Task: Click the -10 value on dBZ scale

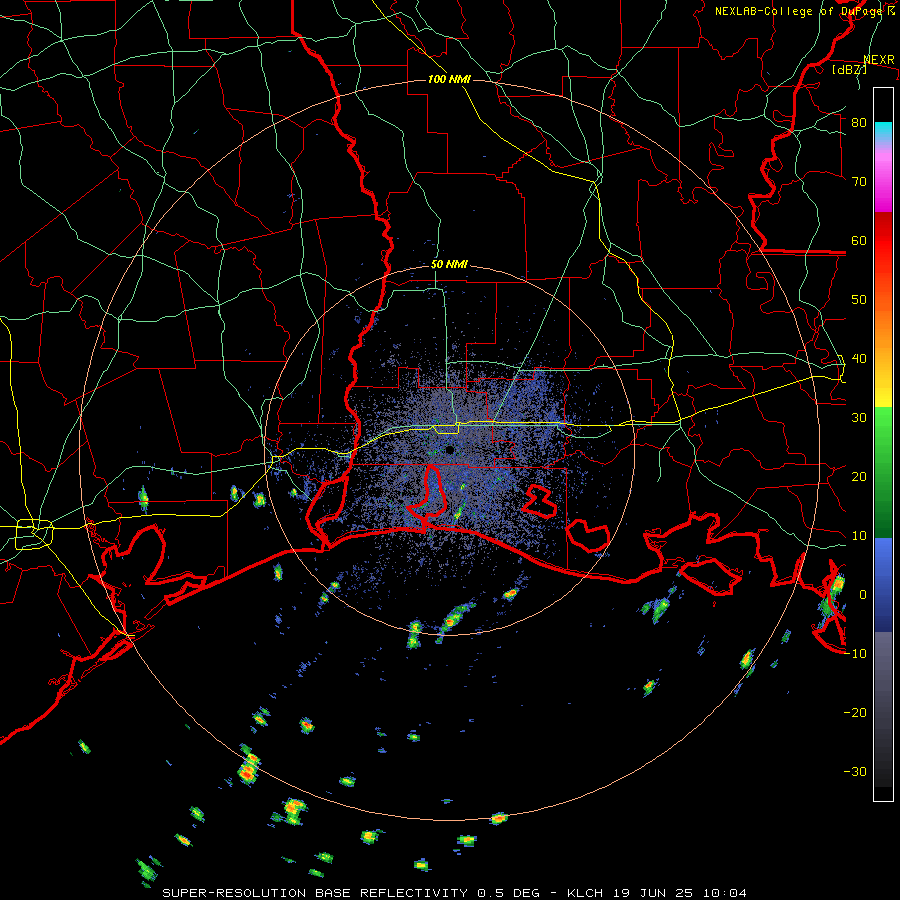Action: [855, 654]
